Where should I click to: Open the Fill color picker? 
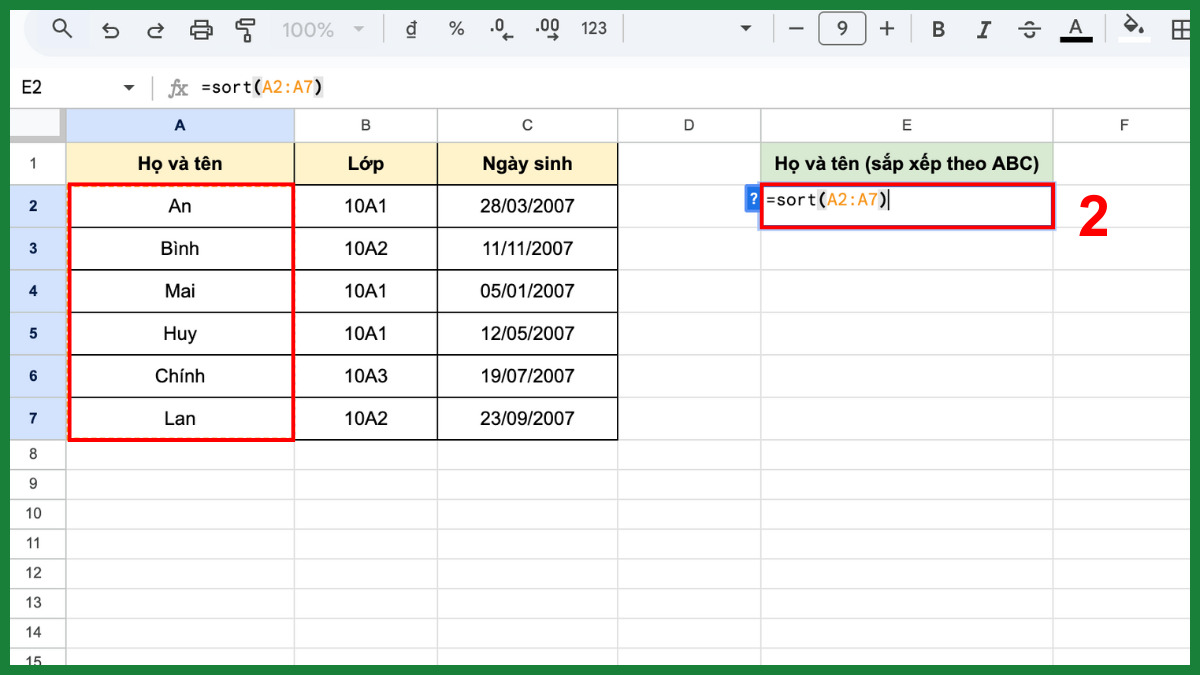coord(1133,29)
